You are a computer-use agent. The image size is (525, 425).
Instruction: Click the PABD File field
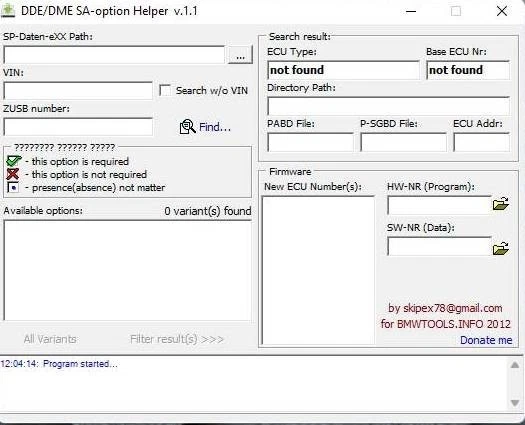pyautogui.click(x=310, y=142)
